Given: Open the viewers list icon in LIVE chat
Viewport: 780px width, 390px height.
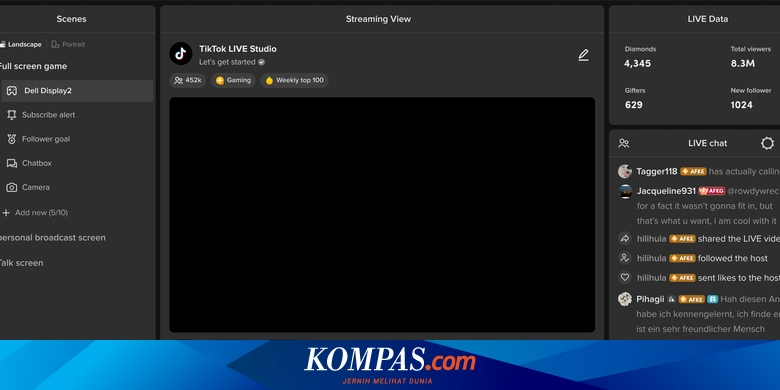Looking at the screenshot, I should [624, 143].
